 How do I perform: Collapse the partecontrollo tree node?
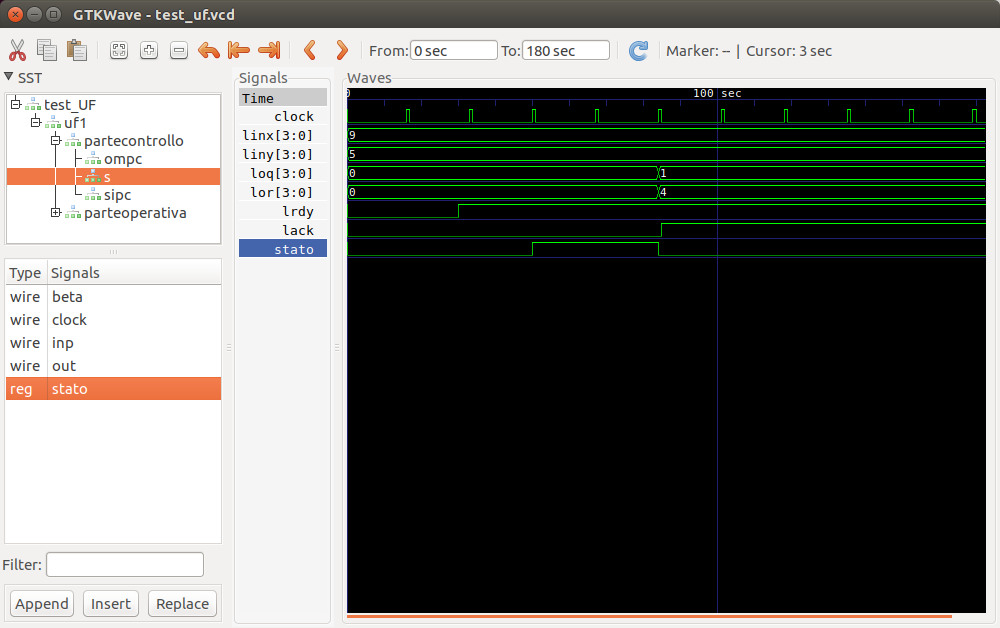pyautogui.click(x=56, y=140)
